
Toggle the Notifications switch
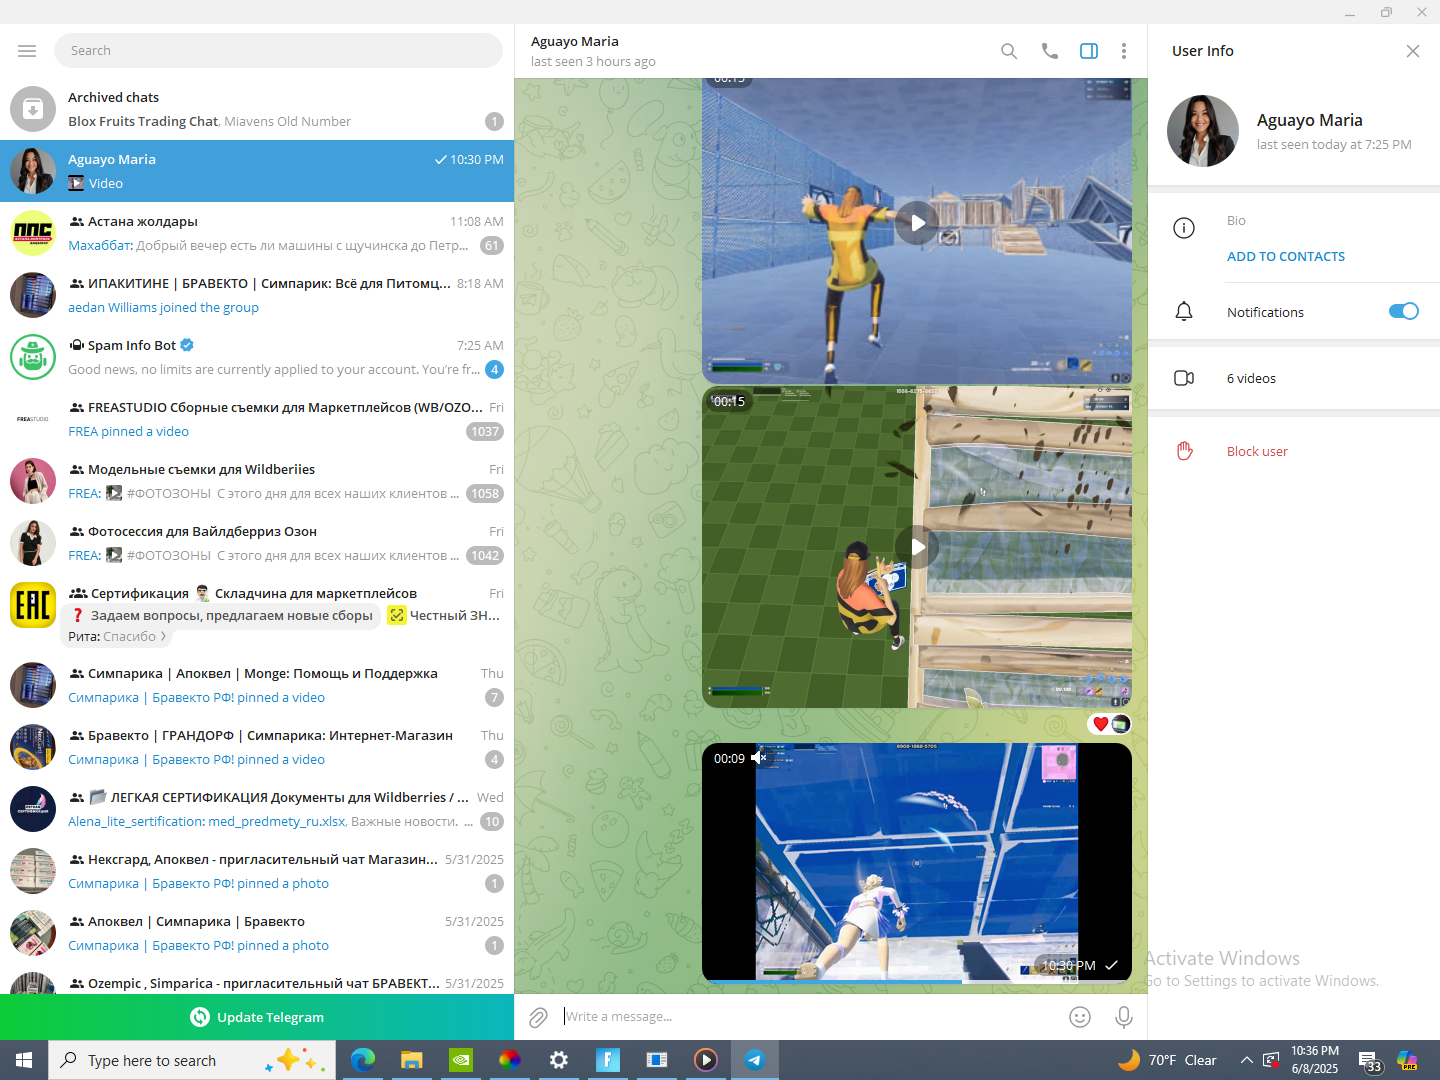click(x=1404, y=311)
